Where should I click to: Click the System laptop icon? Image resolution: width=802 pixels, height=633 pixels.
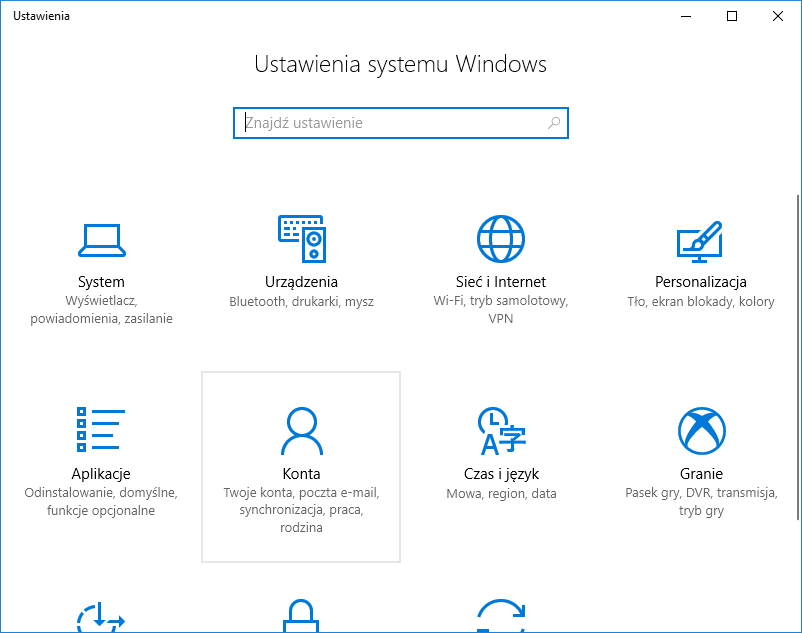(101, 239)
